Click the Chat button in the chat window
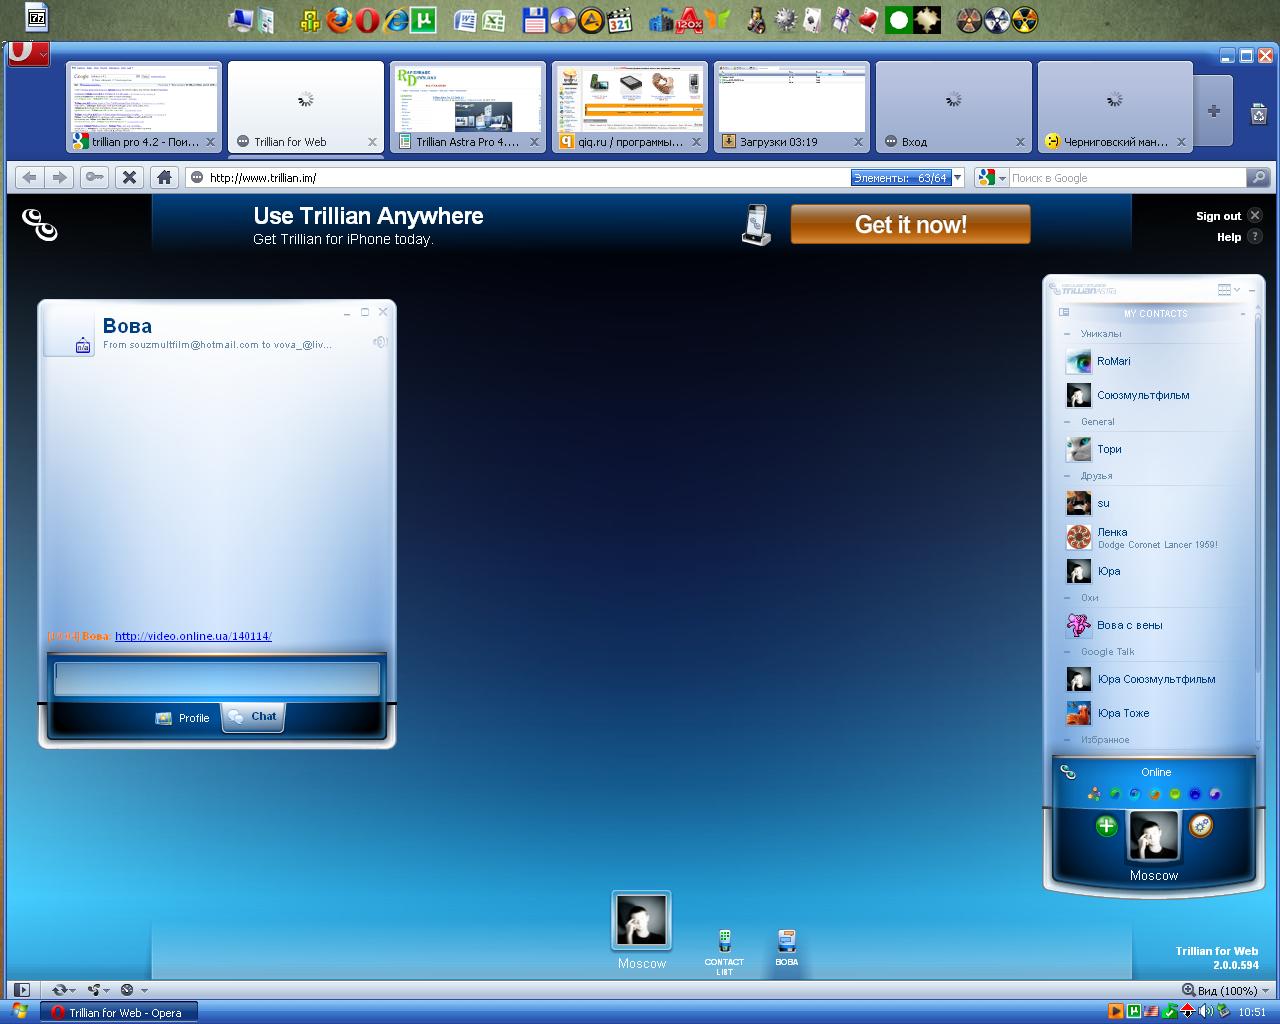The width and height of the screenshot is (1280, 1024). (x=253, y=717)
